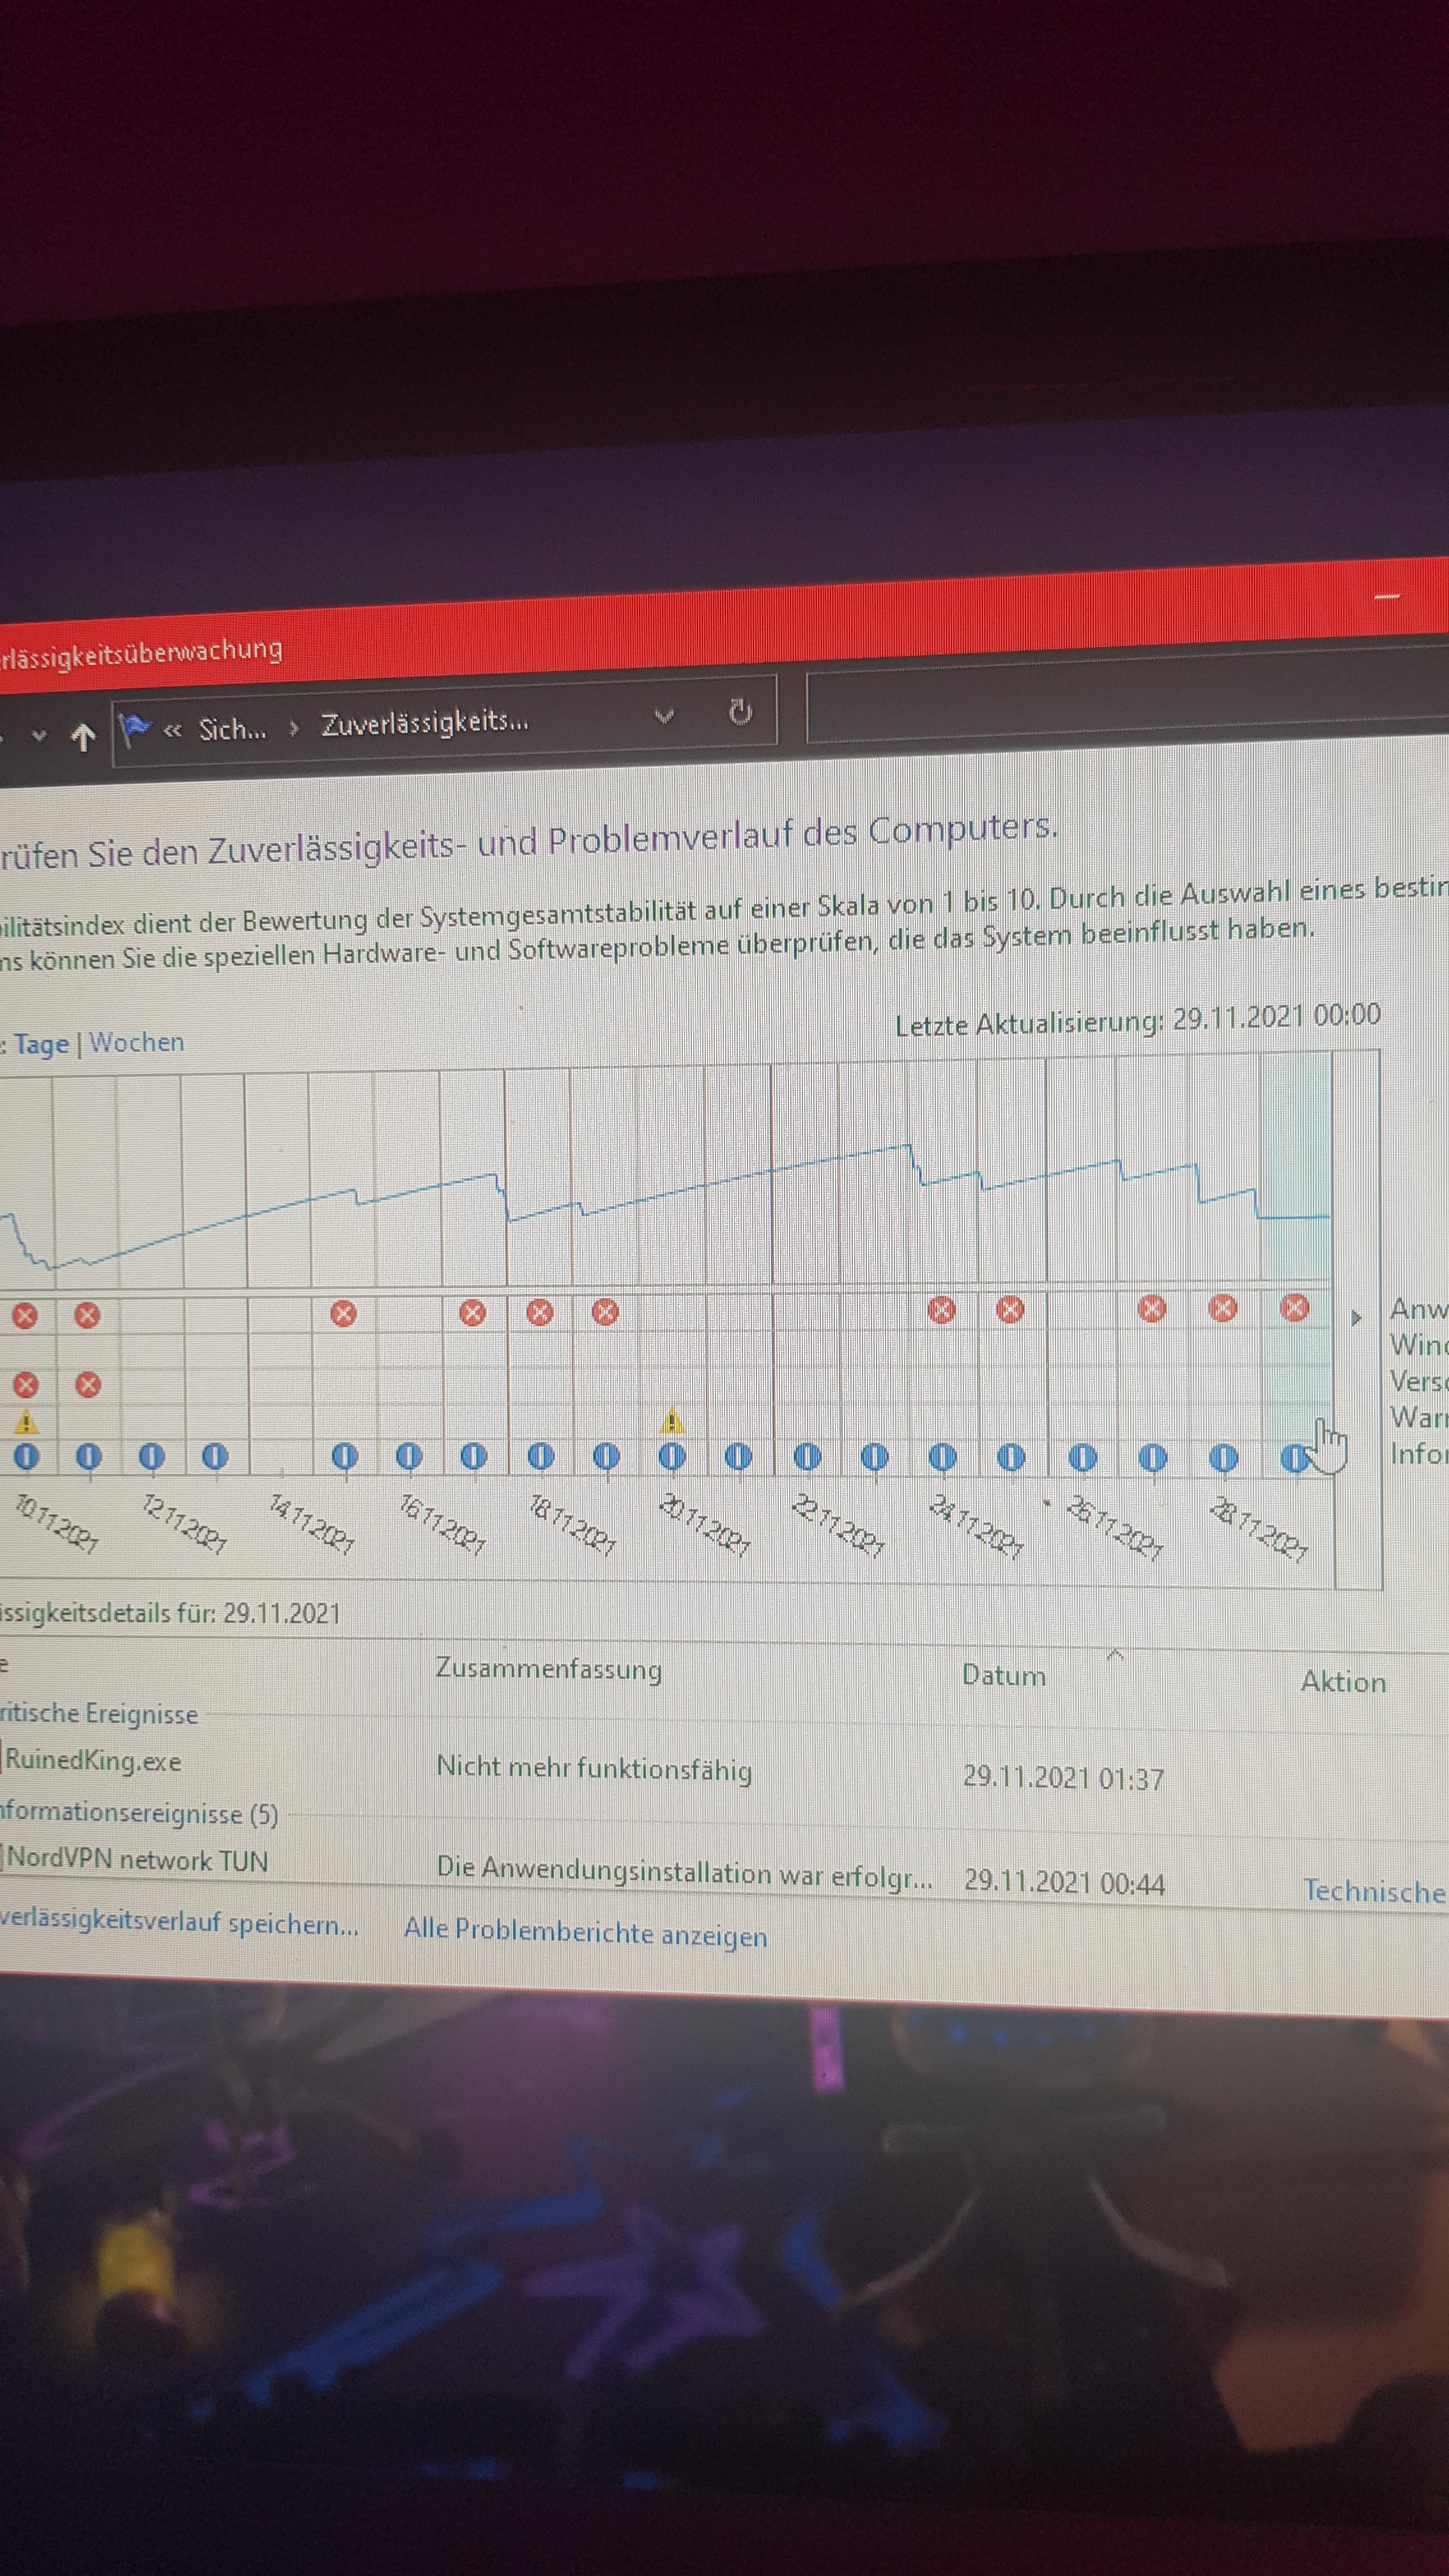Click the flag icon in address bar
The image size is (1449, 2576).
click(134, 729)
